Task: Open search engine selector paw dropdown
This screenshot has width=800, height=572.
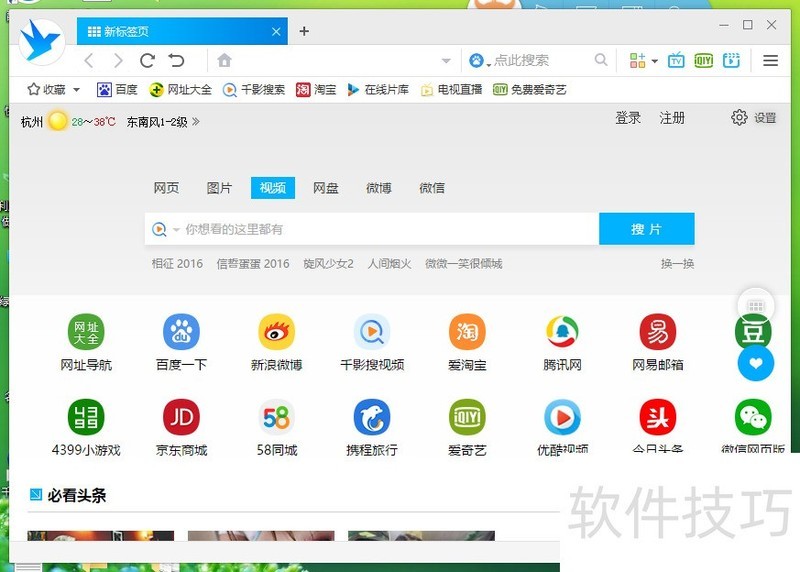Action: point(479,61)
